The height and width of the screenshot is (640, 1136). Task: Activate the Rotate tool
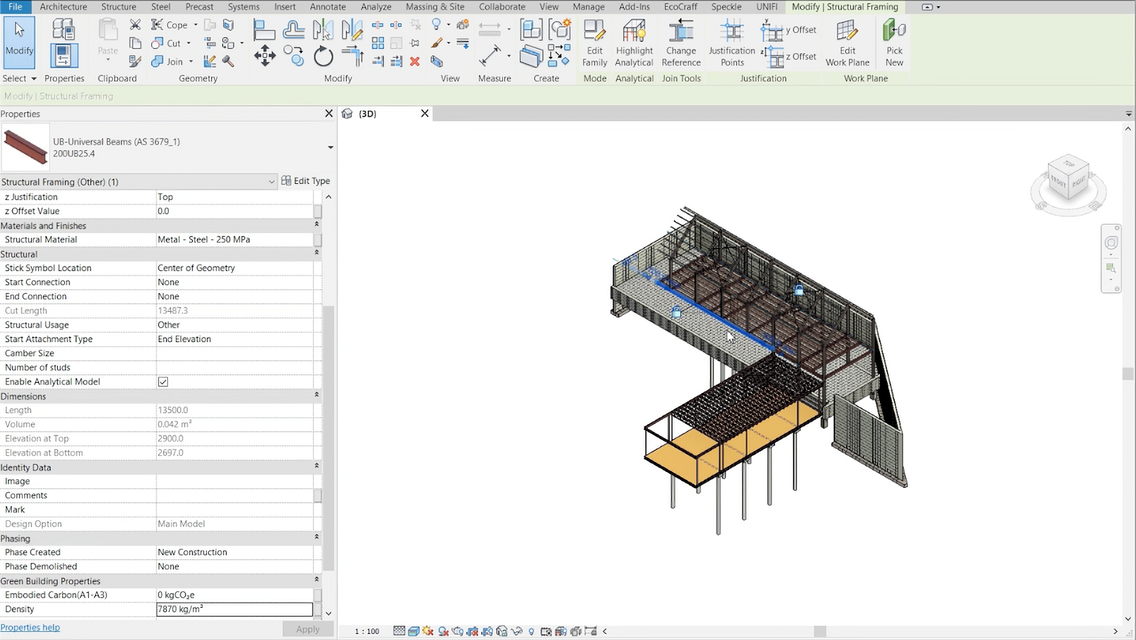click(x=323, y=56)
